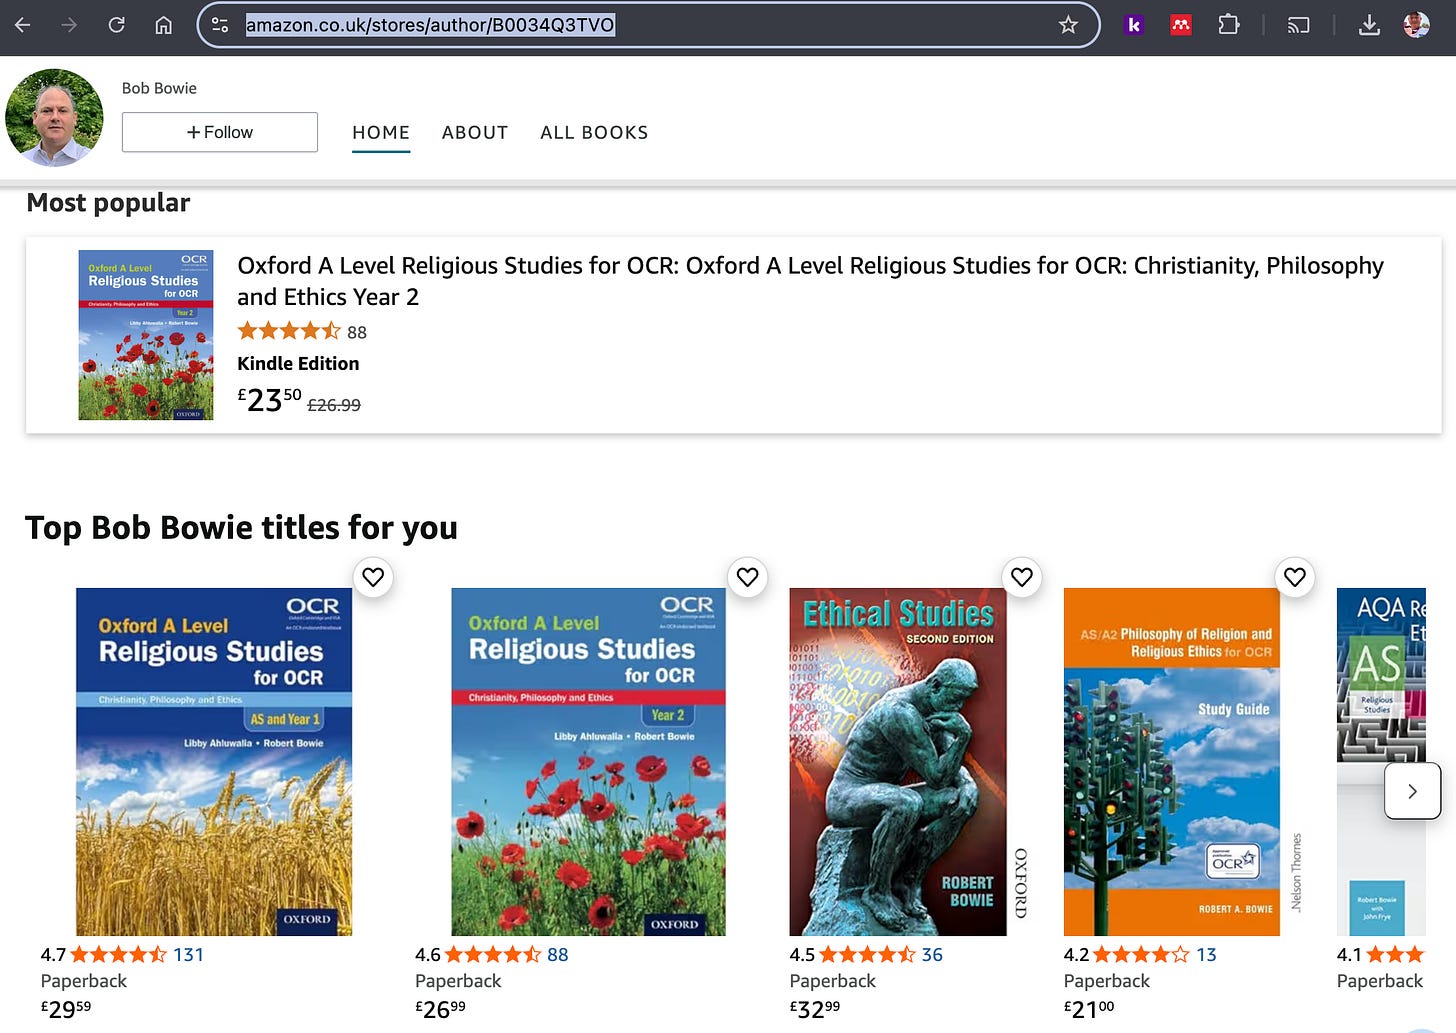Screen dimensions: 1456x1033
Task: Follow Bob Bowie
Action: [220, 132]
